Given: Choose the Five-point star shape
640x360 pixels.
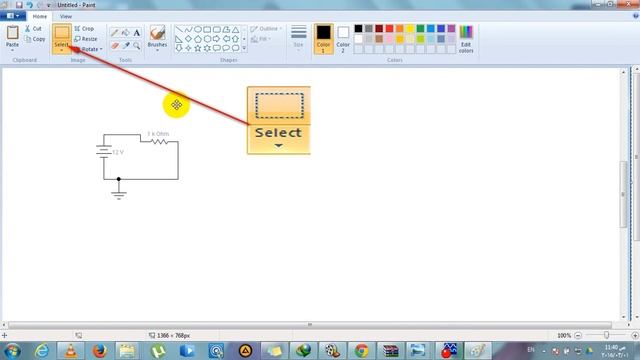Looking at the screenshot, I should 198,48.
